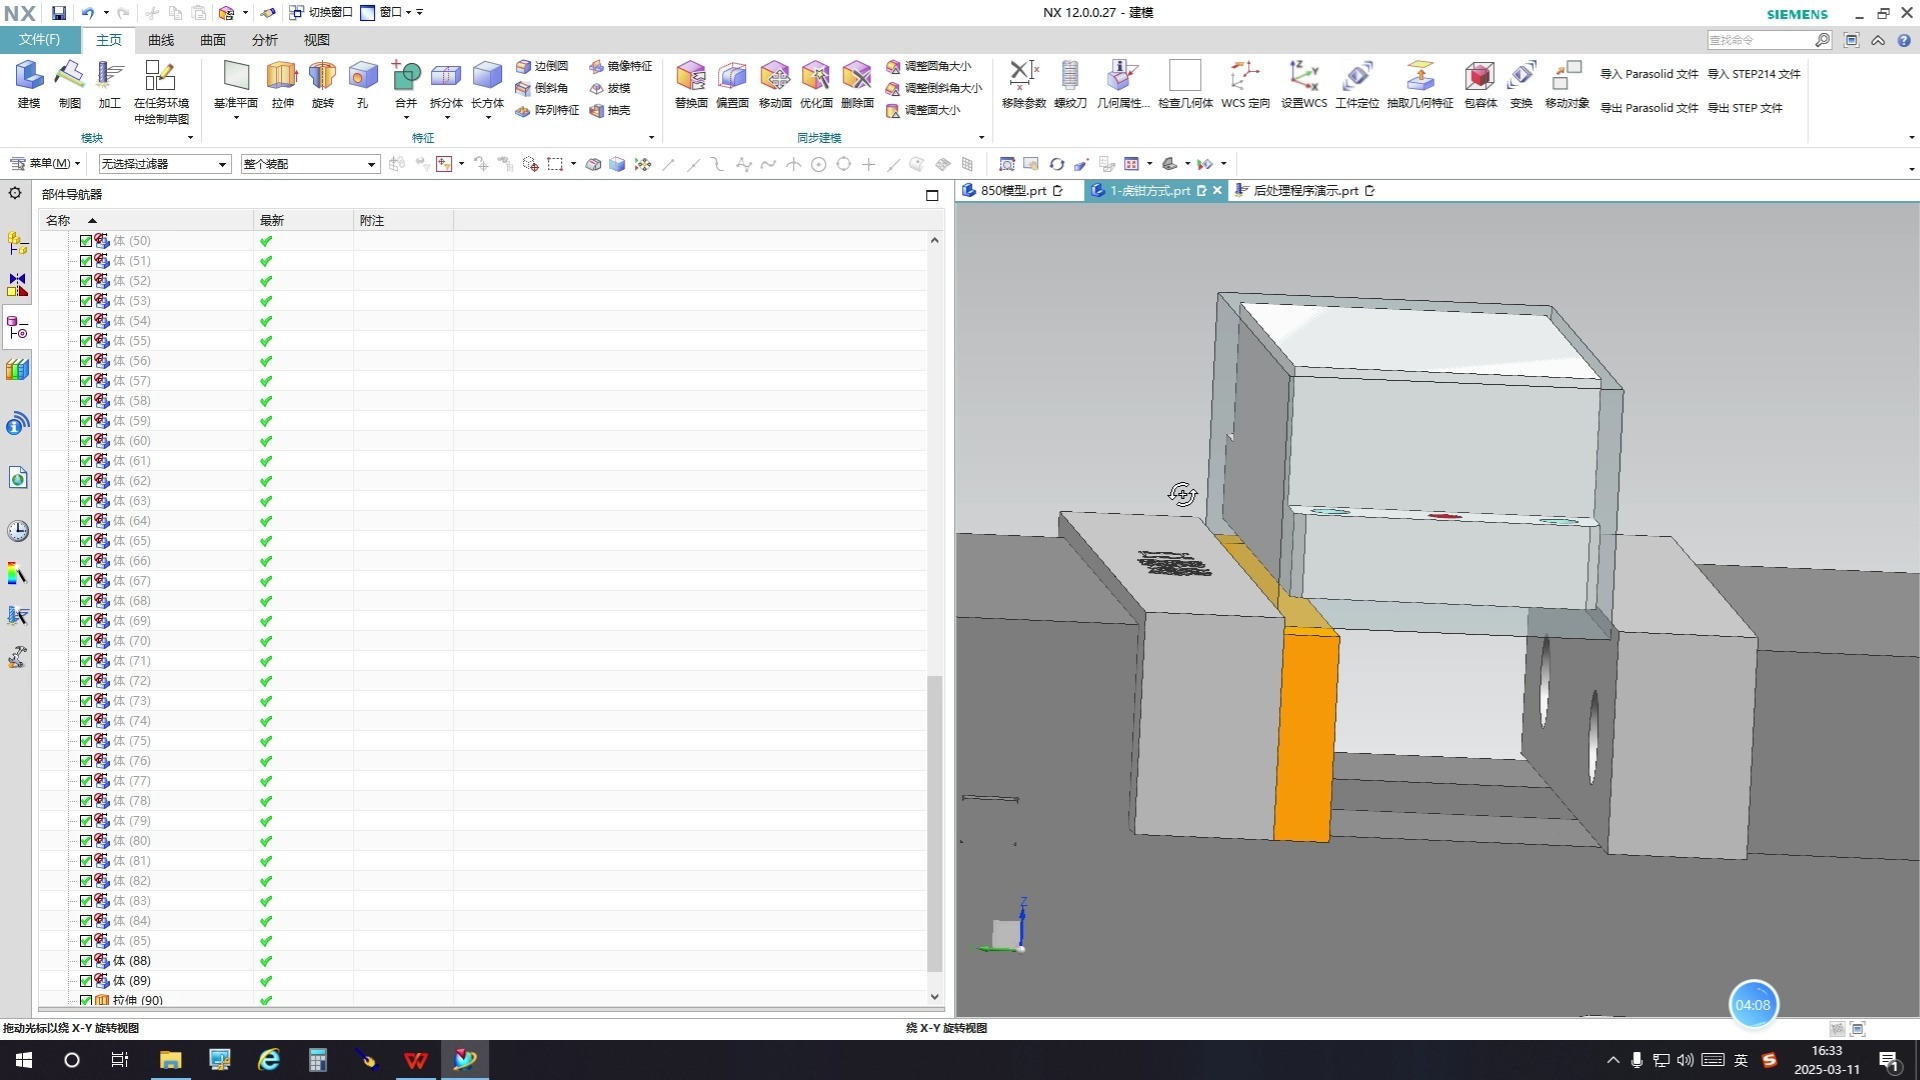Switch to the 曲面 ribbon tab
The image size is (1920, 1080).
[x=212, y=40]
